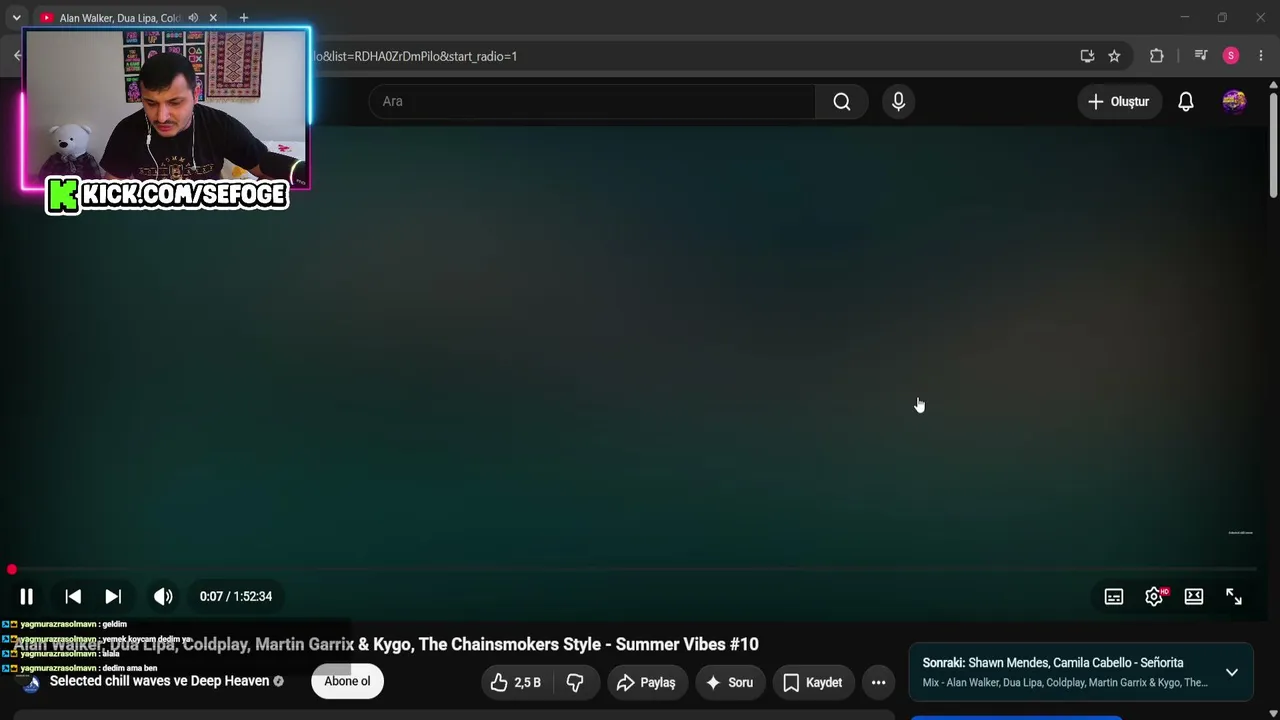
Task: Toggle the player fullscreen mode
Action: point(1234,596)
